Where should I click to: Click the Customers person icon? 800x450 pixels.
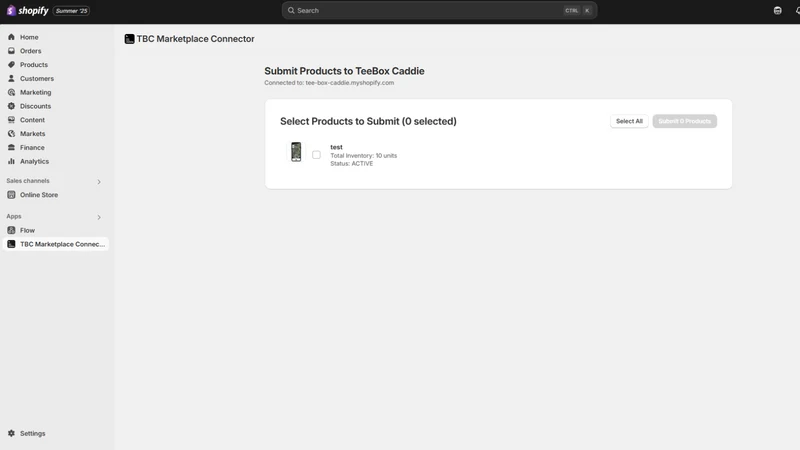click(x=11, y=79)
